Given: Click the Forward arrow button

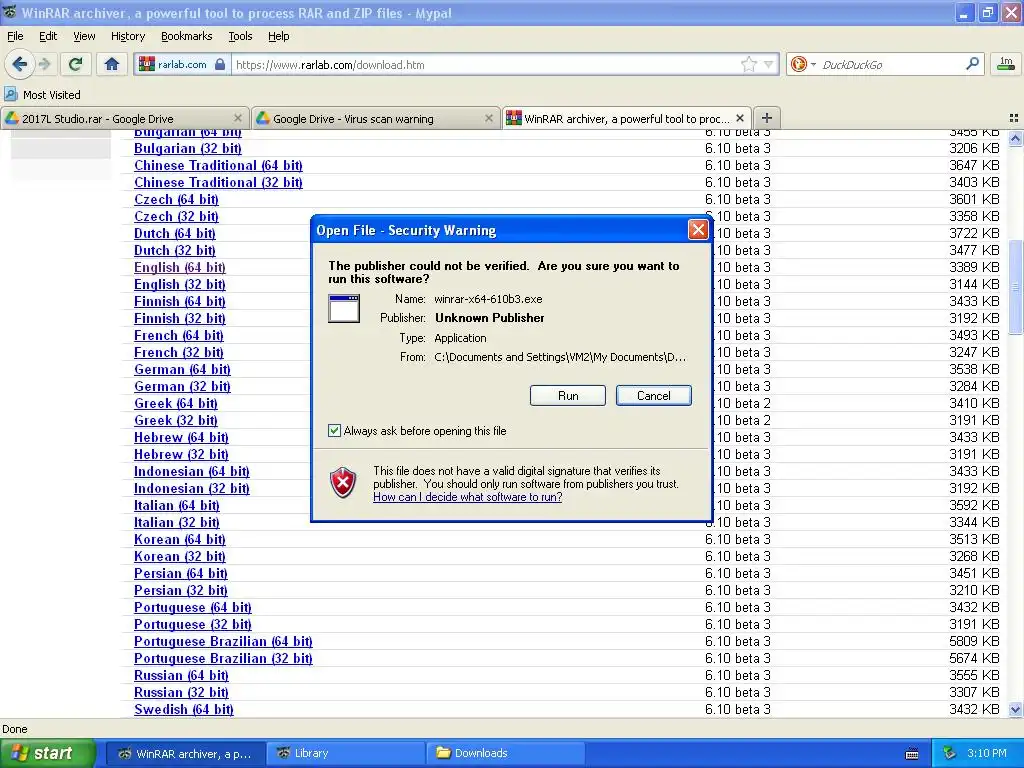Looking at the screenshot, I should click(44, 64).
